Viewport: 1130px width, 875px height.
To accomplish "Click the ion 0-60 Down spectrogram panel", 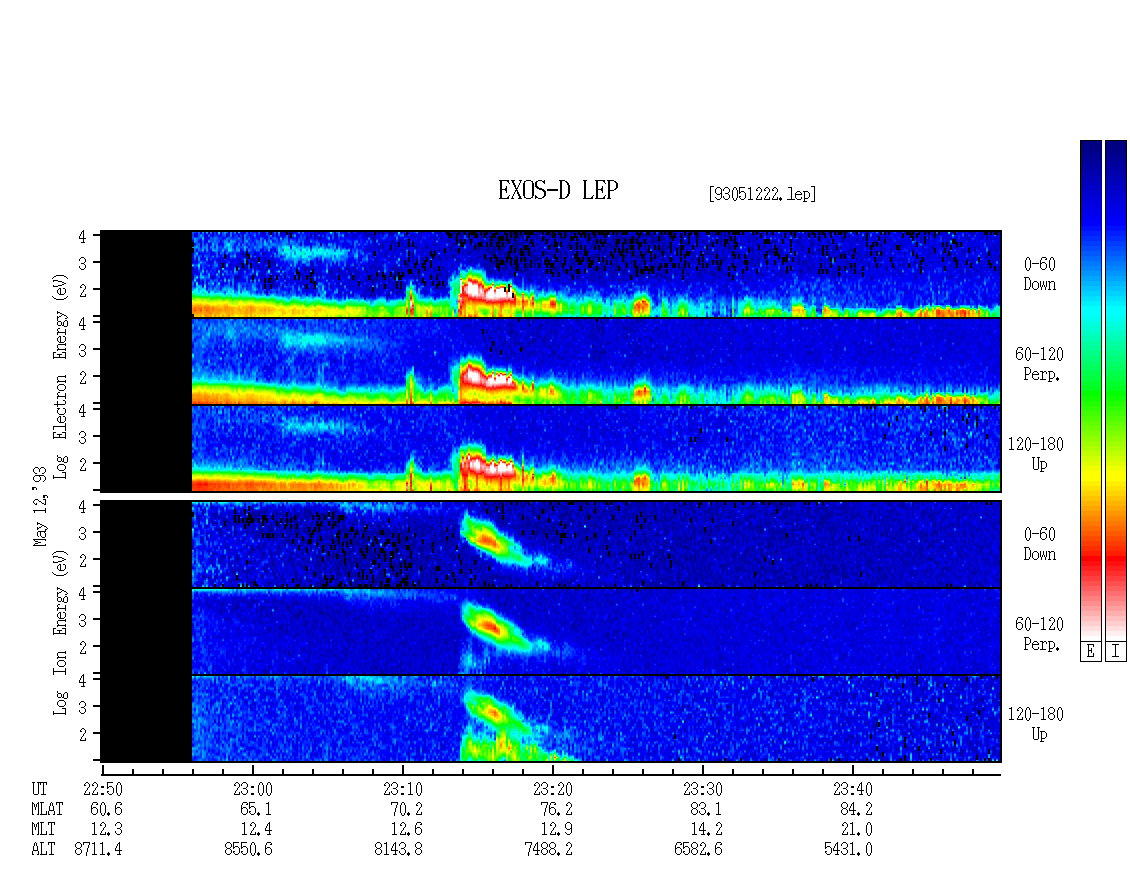I will [x=551, y=544].
